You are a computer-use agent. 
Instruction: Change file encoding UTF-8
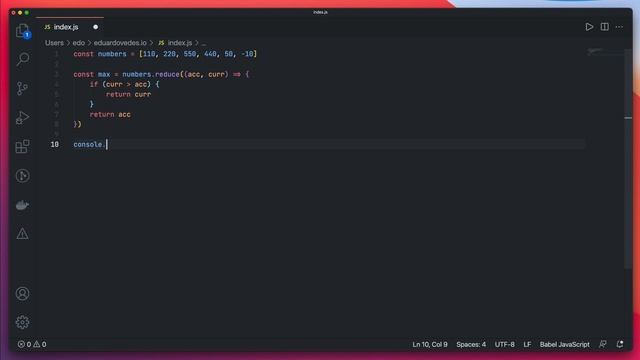coord(504,344)
